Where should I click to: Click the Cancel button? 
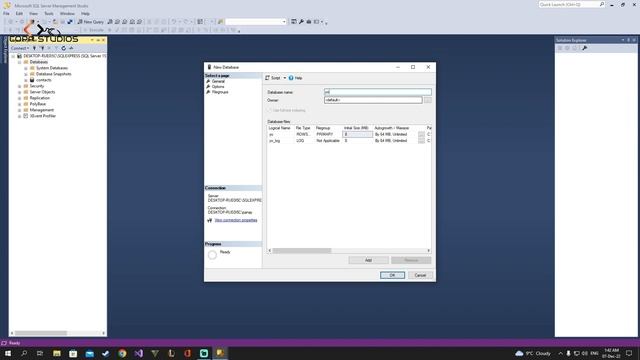(x=420, y=275)
